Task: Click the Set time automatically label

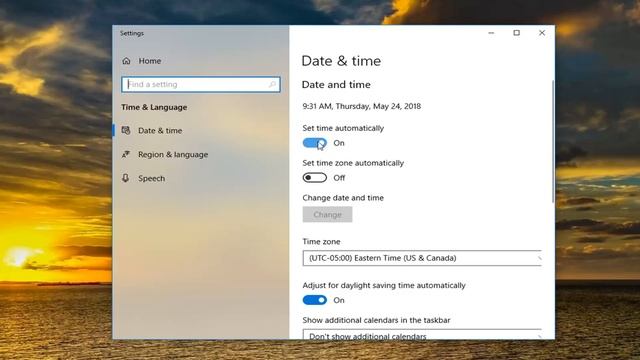Action: tap(343, 128)
